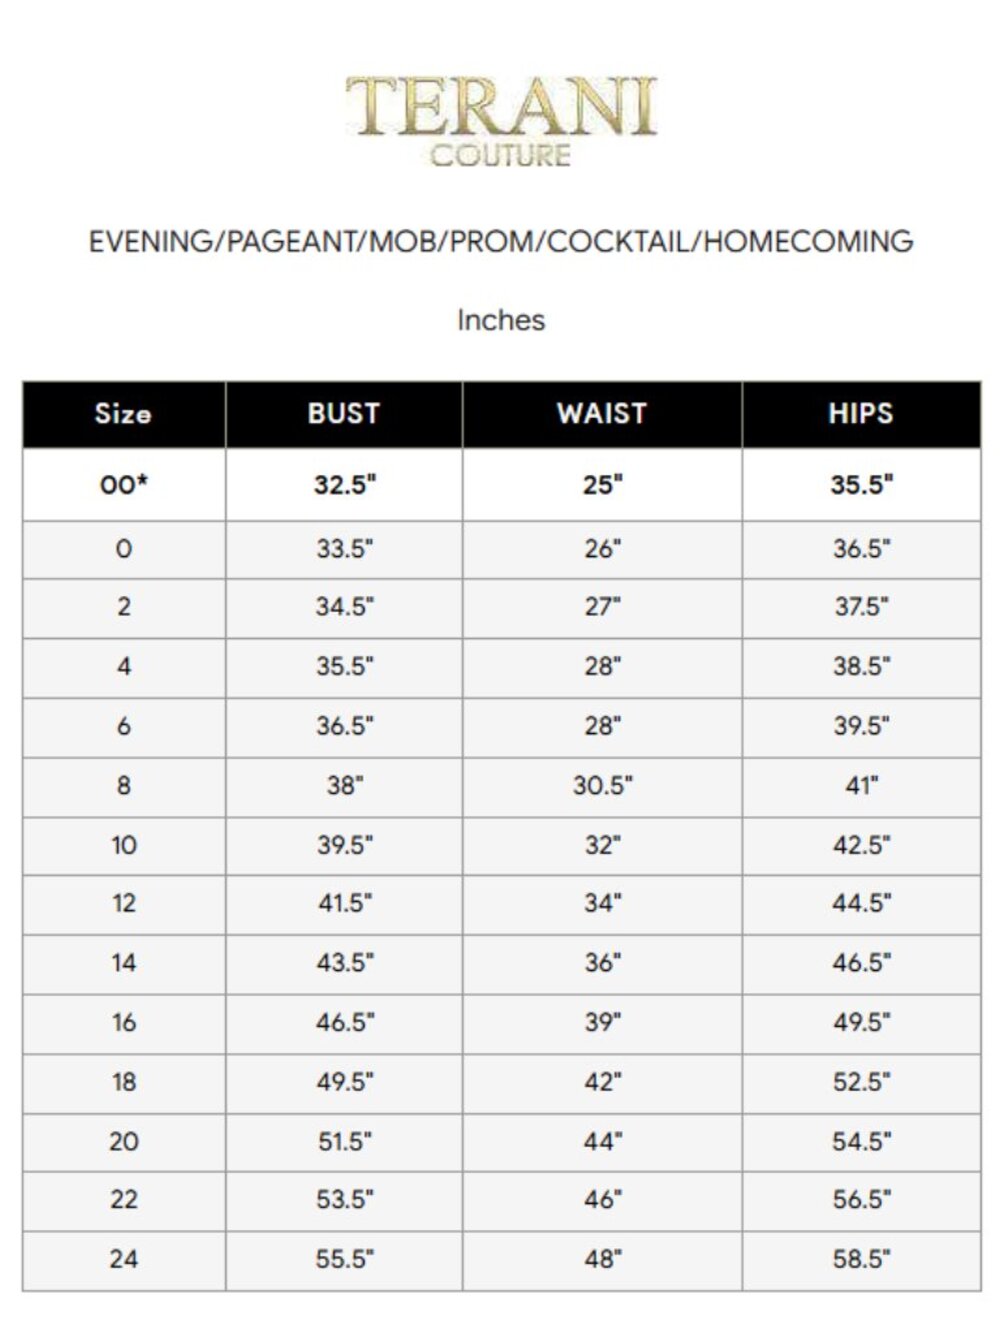
Task: Click the Terani Couture gold logo
Action: (x=500, y=120)
